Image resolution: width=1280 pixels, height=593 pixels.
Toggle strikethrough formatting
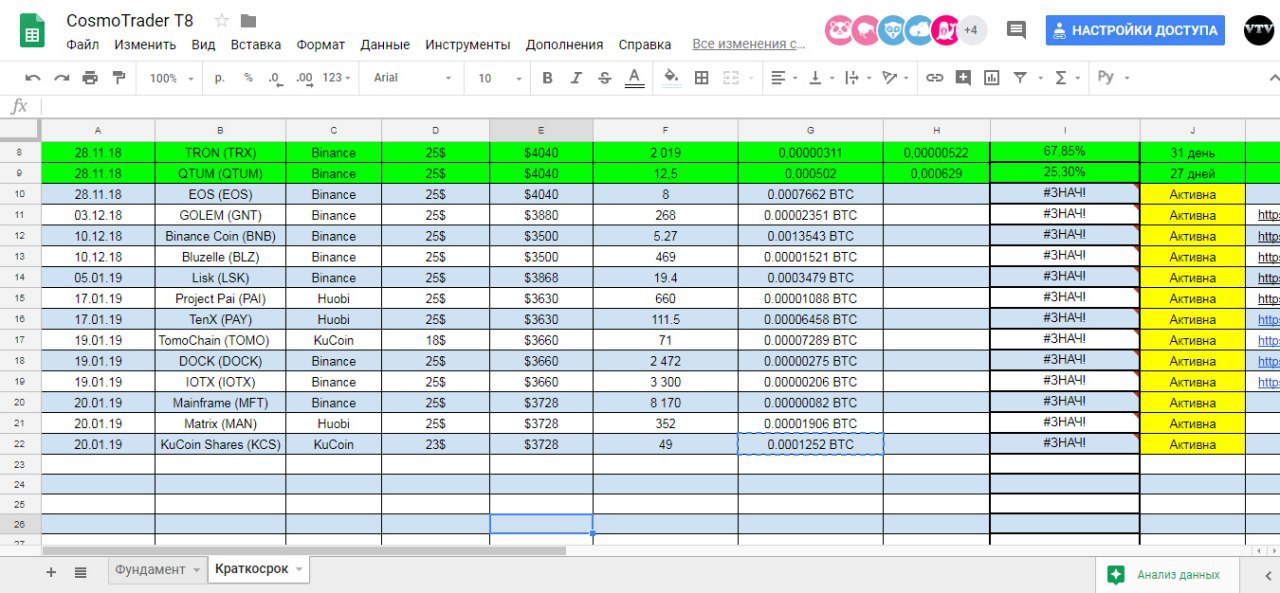[x=604, y=78]
